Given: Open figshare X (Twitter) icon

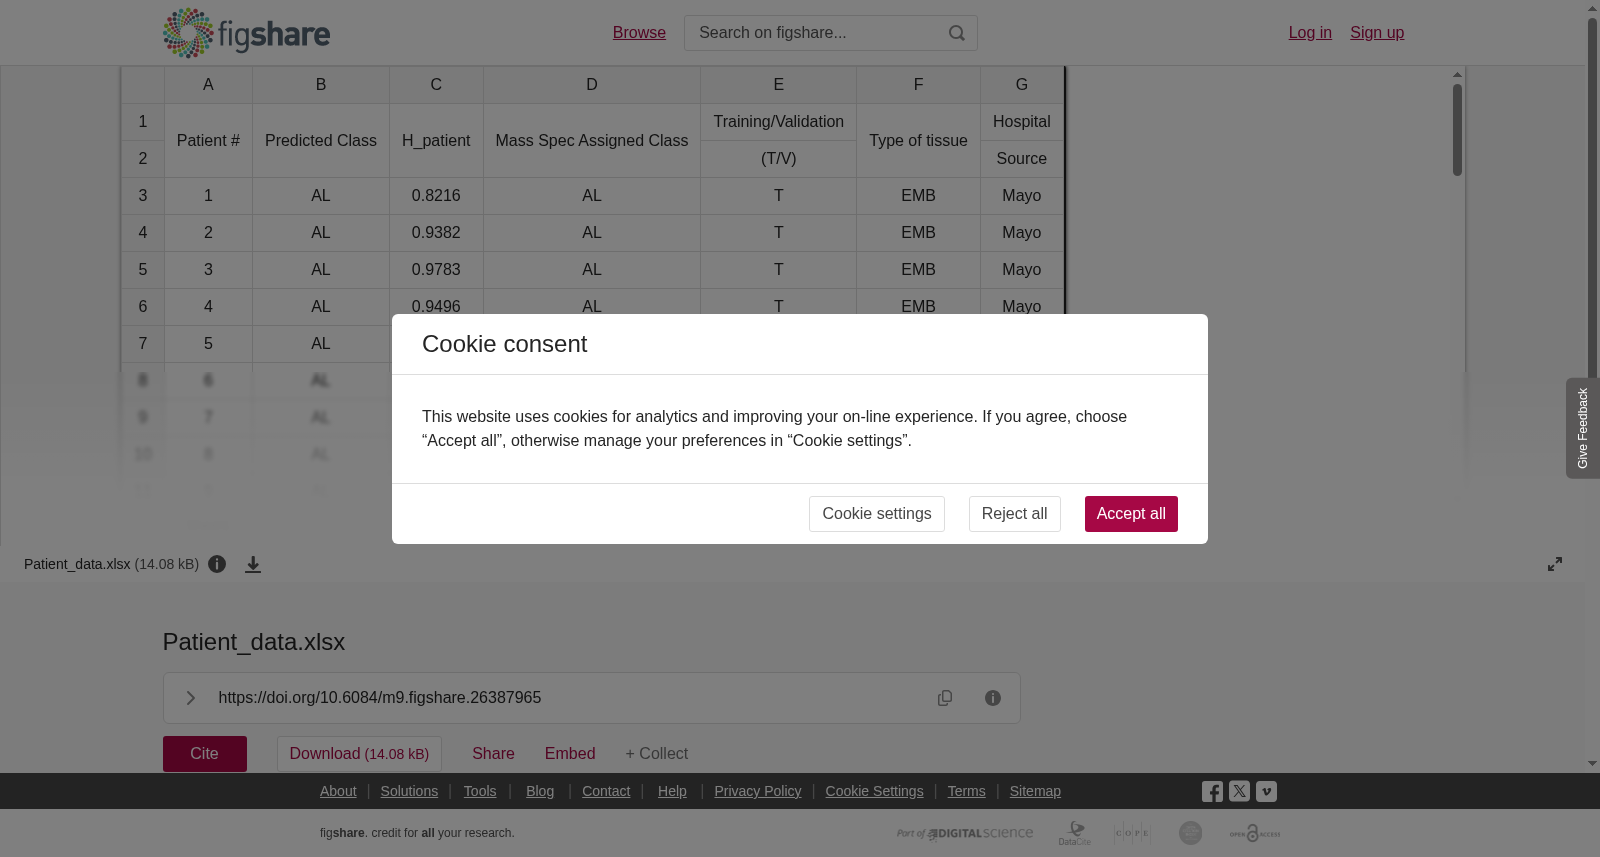Looking at the screenshot, I should pyautogui.click(x=1239, y=791).
